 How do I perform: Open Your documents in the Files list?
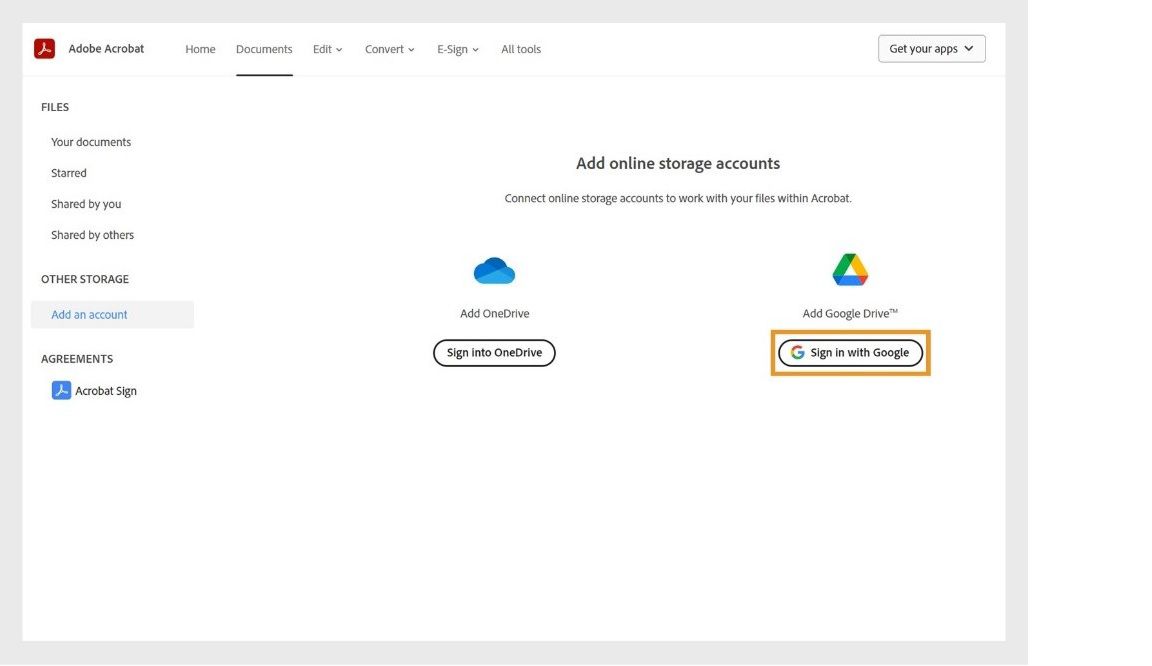click(90, 141)
